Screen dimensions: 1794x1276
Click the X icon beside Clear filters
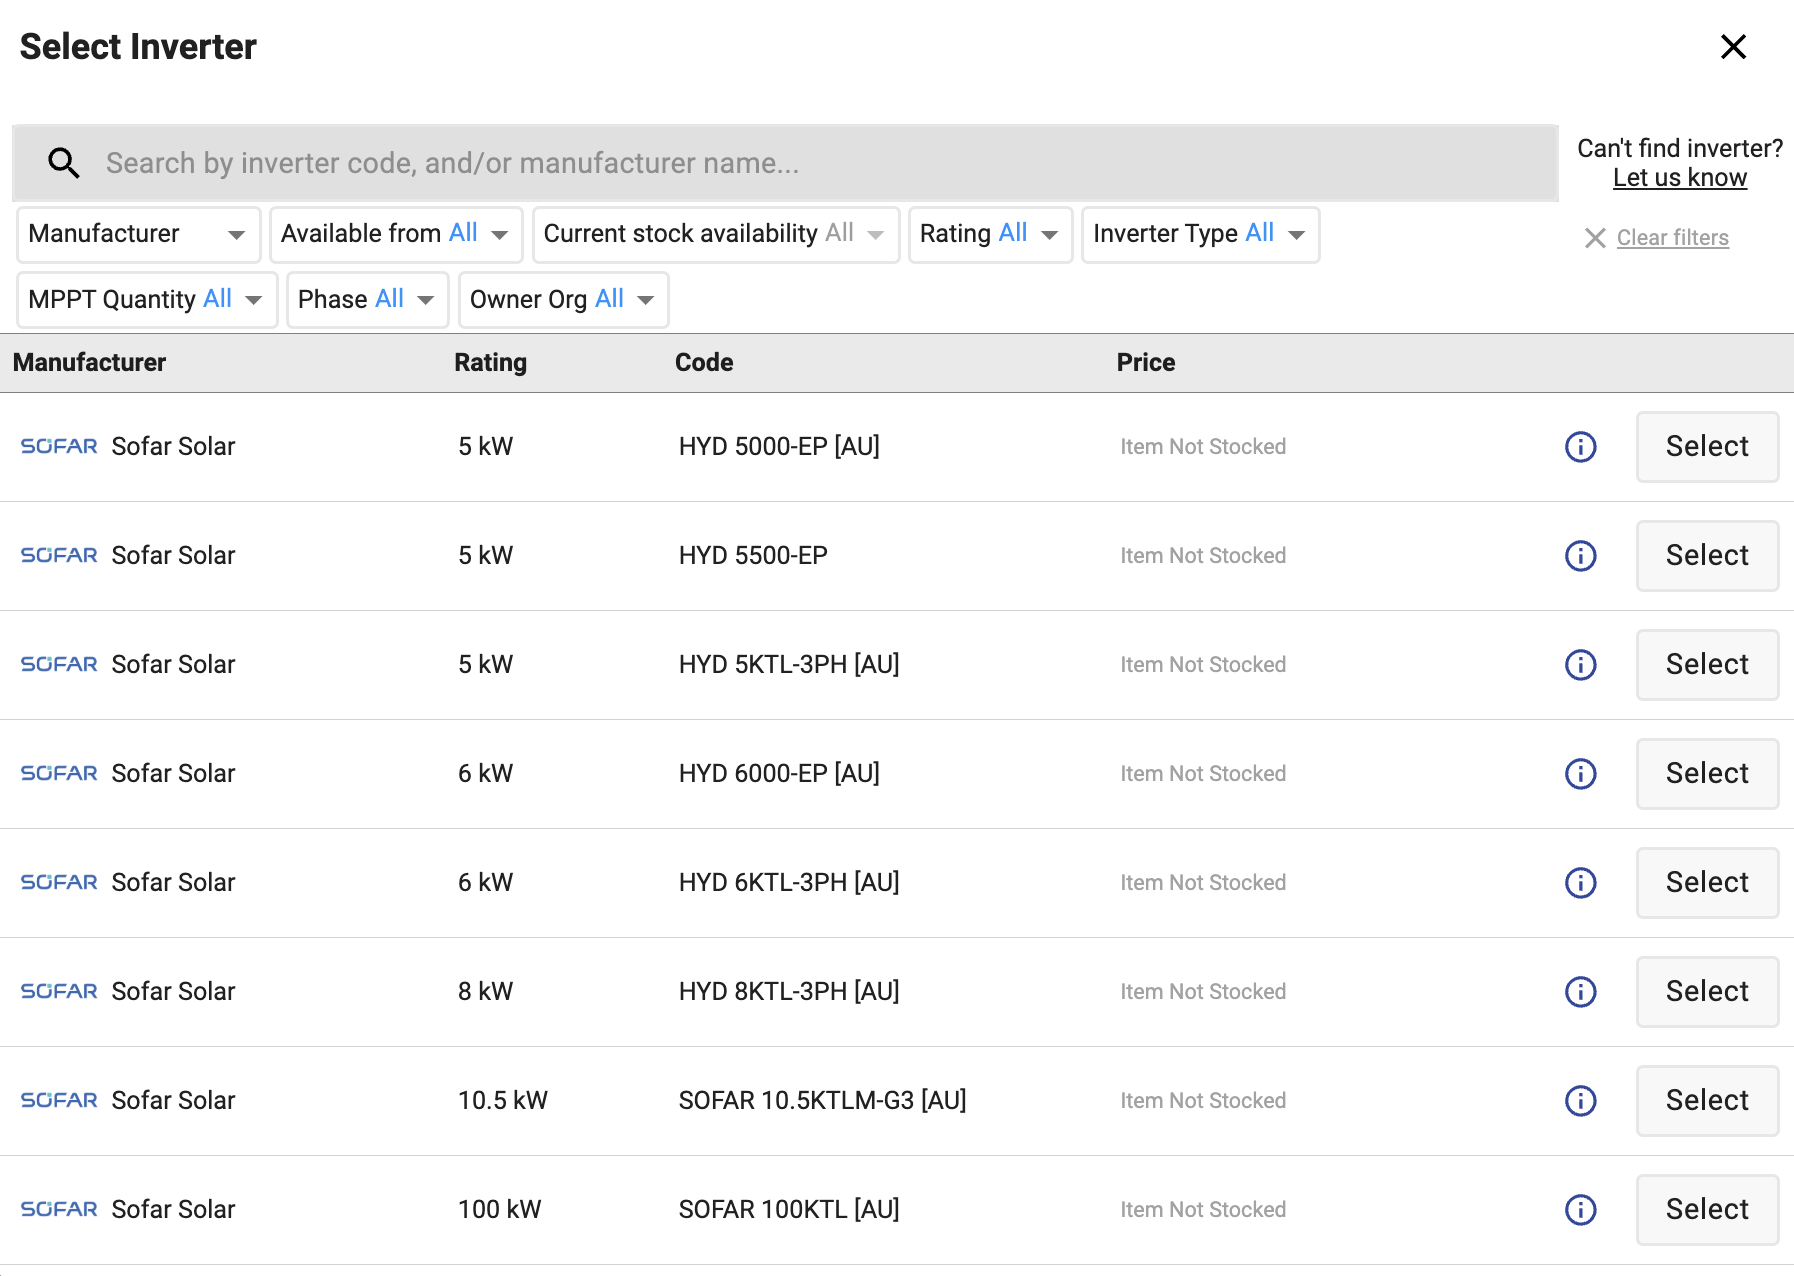pyautogui.click(x=1595, y=238)
